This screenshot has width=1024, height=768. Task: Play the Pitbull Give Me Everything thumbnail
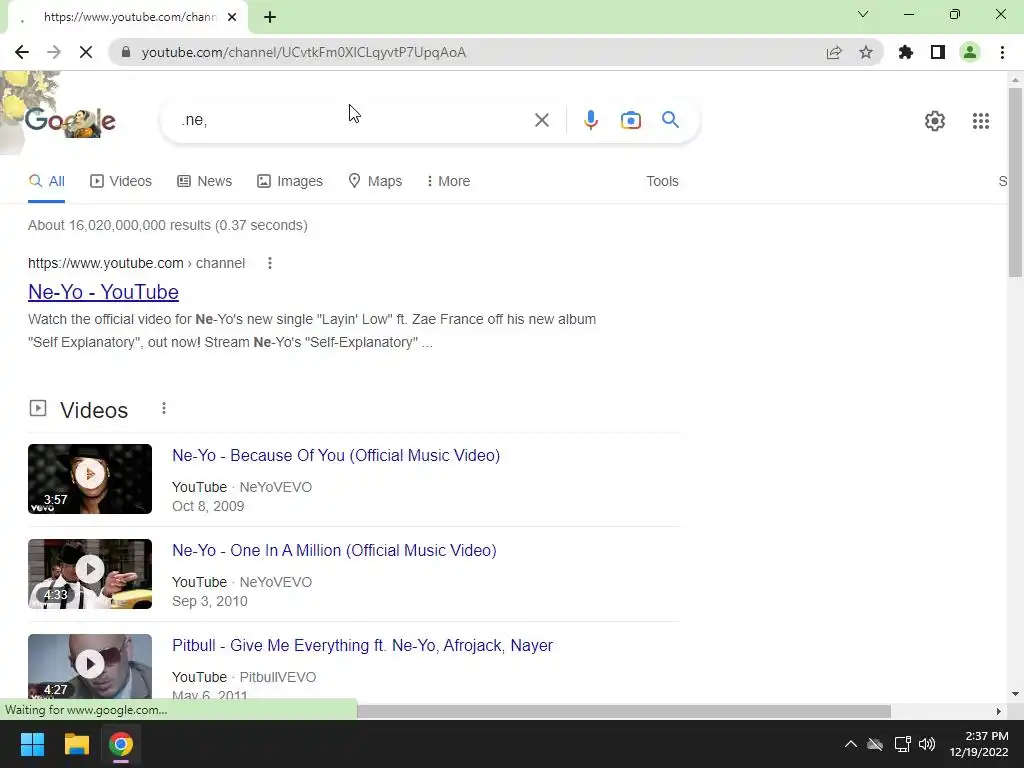point(90,666)
